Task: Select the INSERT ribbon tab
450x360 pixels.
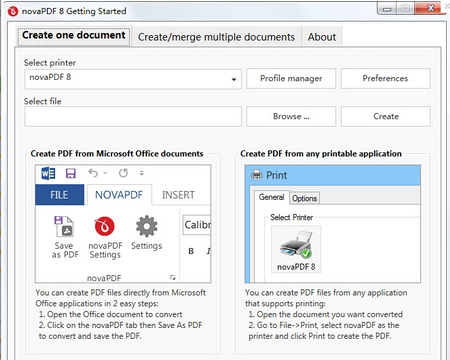Action: 178,195
